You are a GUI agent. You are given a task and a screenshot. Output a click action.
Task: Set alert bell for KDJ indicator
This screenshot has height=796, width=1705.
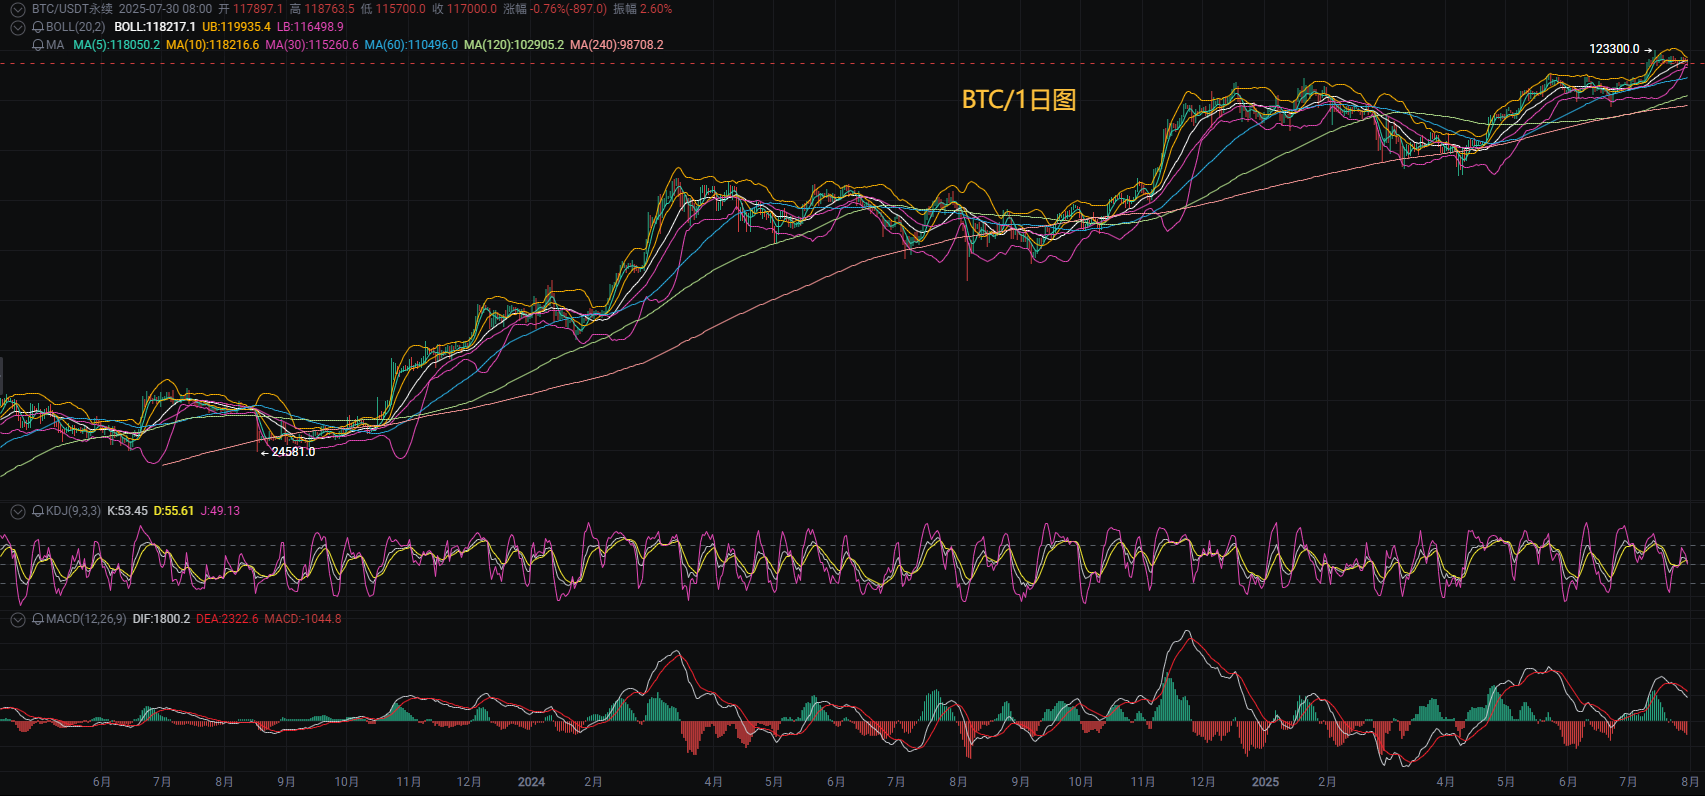click(38, 511)
